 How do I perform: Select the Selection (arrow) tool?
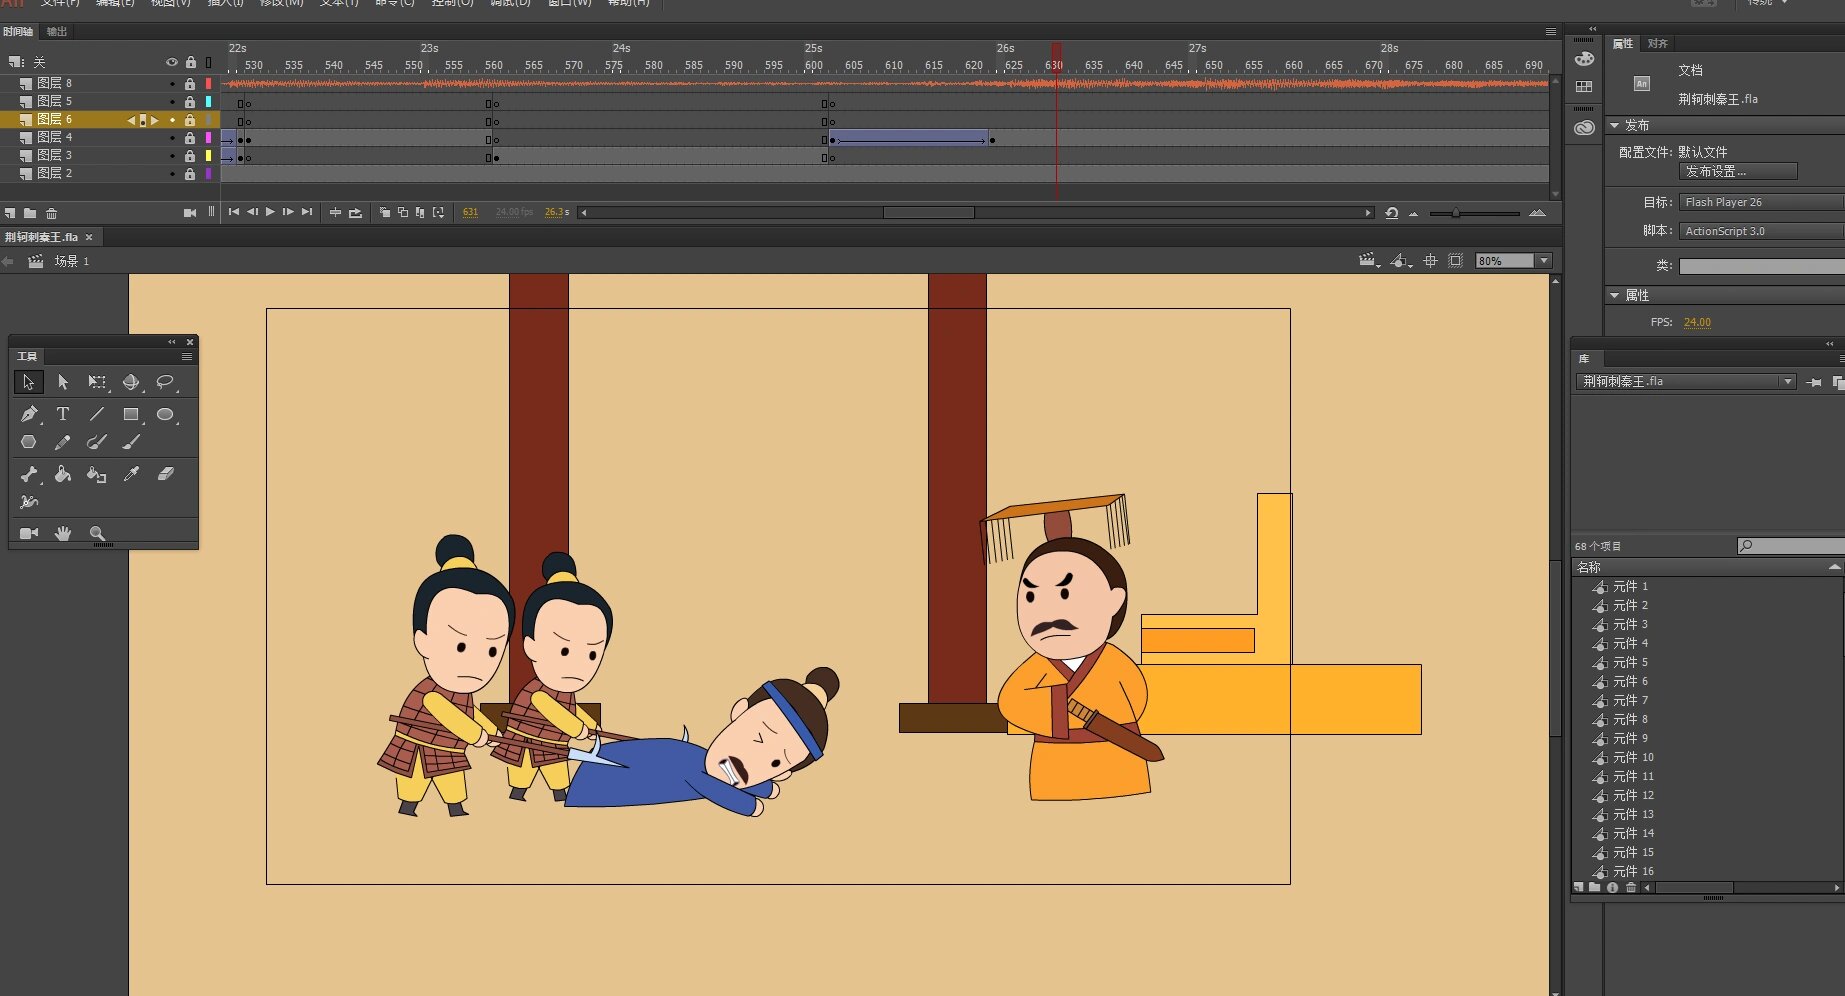[x=28, y=382]
